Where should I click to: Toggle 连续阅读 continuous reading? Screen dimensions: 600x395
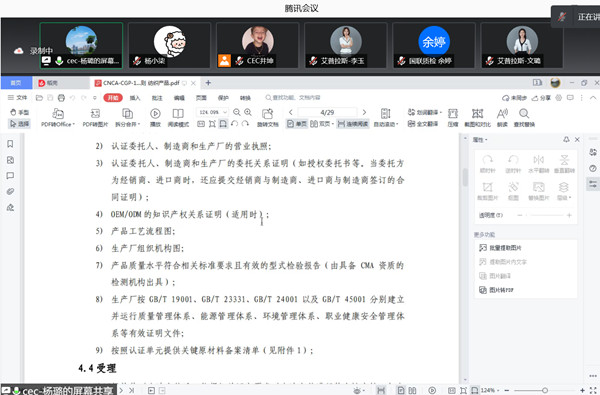pyautogui.click(x=353, y=124)
